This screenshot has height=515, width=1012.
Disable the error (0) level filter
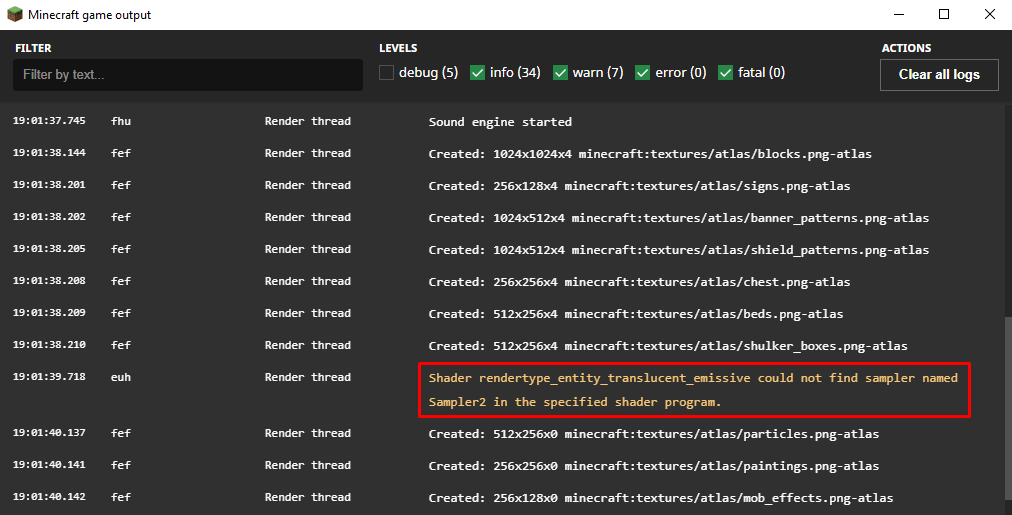tap(643, 73)
